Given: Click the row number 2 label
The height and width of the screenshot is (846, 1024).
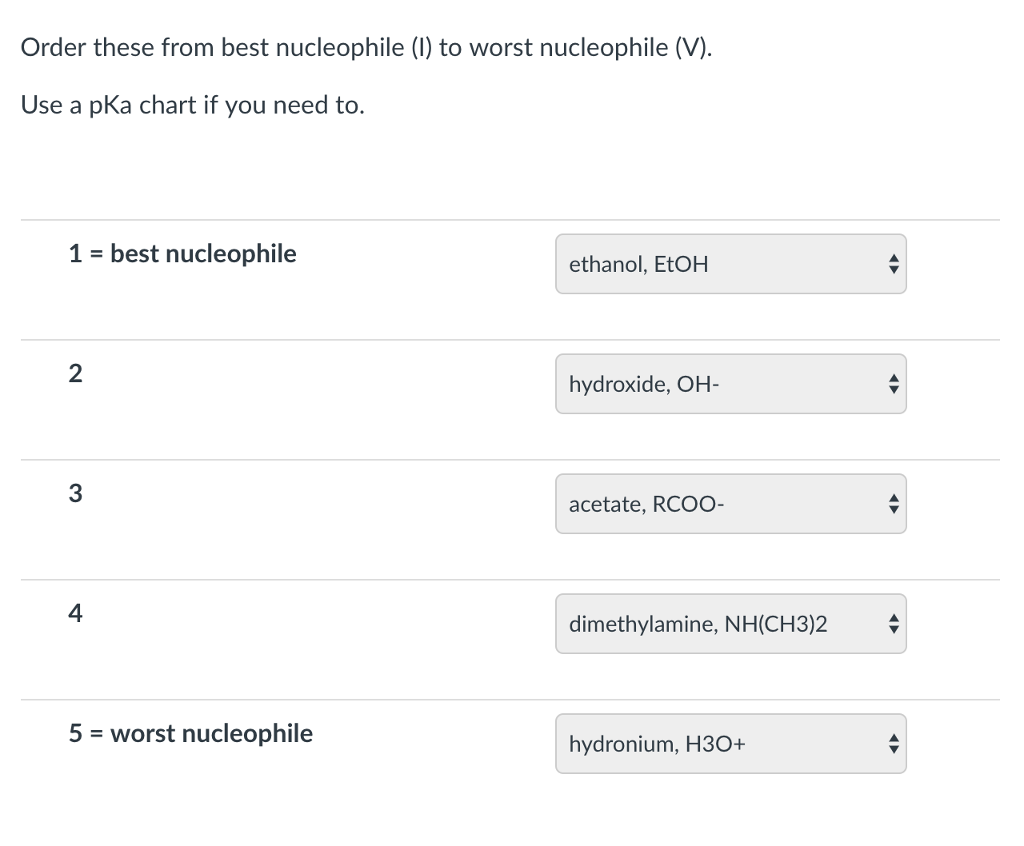Looking at the screenshot, I should tap(74, 373).
